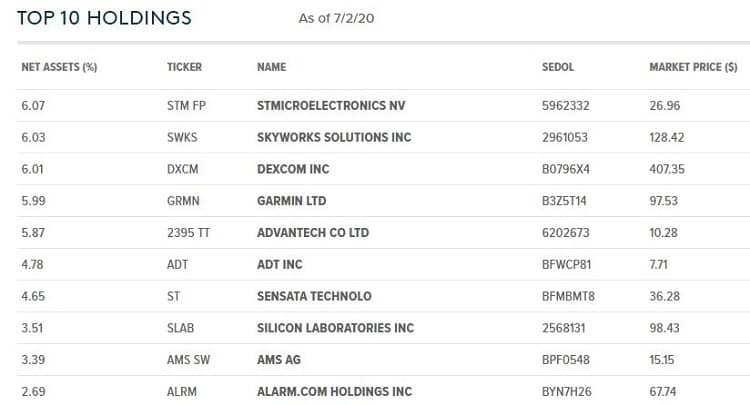Click SENSATA TECHNOLO holding name
Image resolution: width=750 pixels, height=405 pixels.
tap(314, 296)
